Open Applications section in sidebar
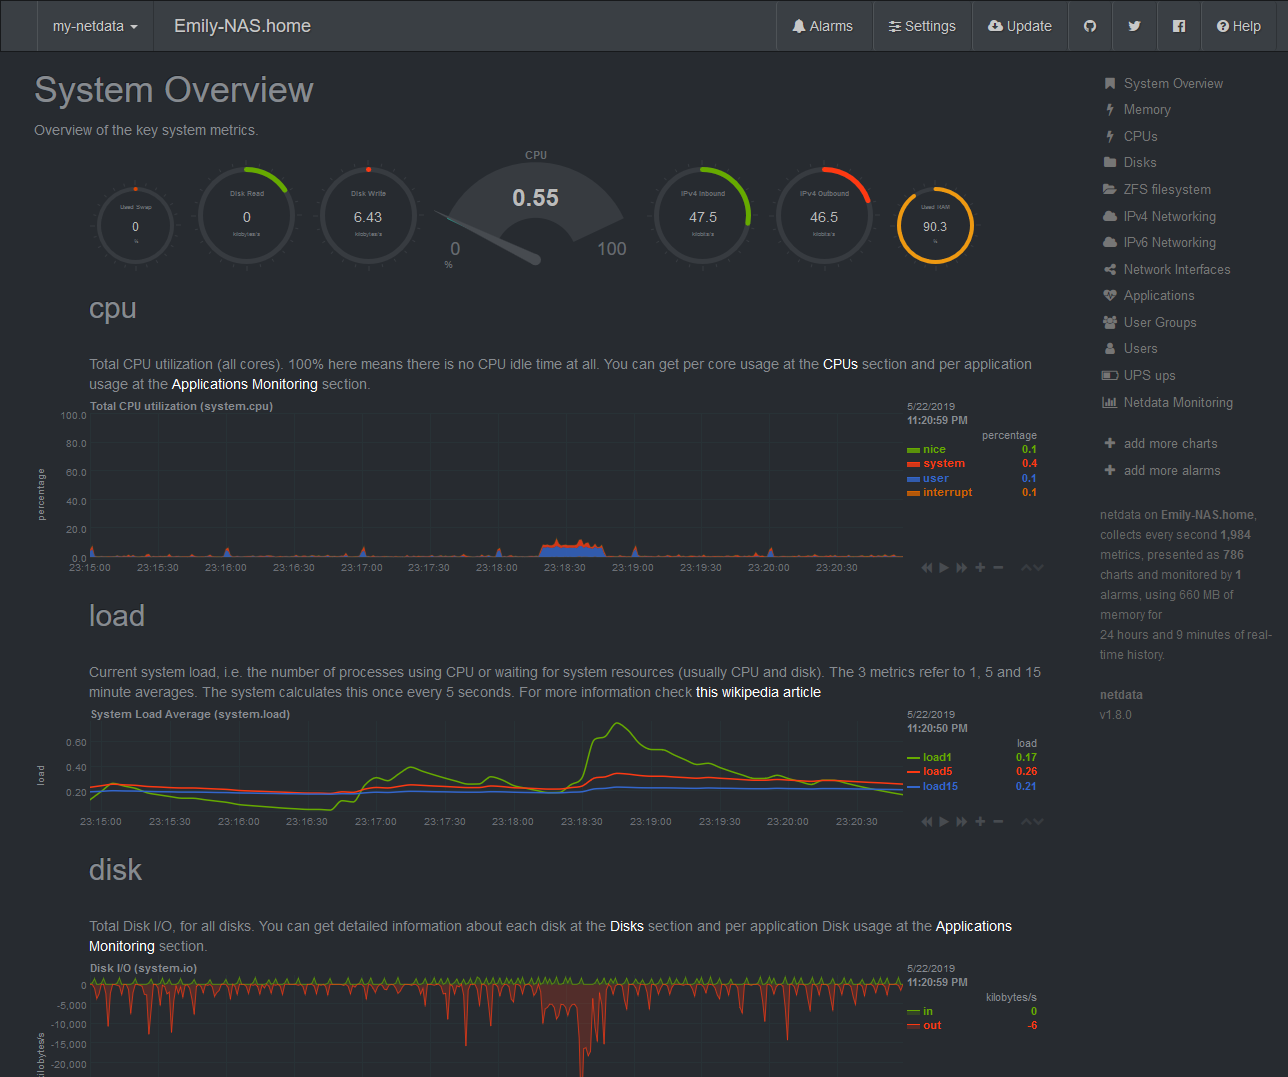1288x1077 pixels. (x=1158, y=295)
